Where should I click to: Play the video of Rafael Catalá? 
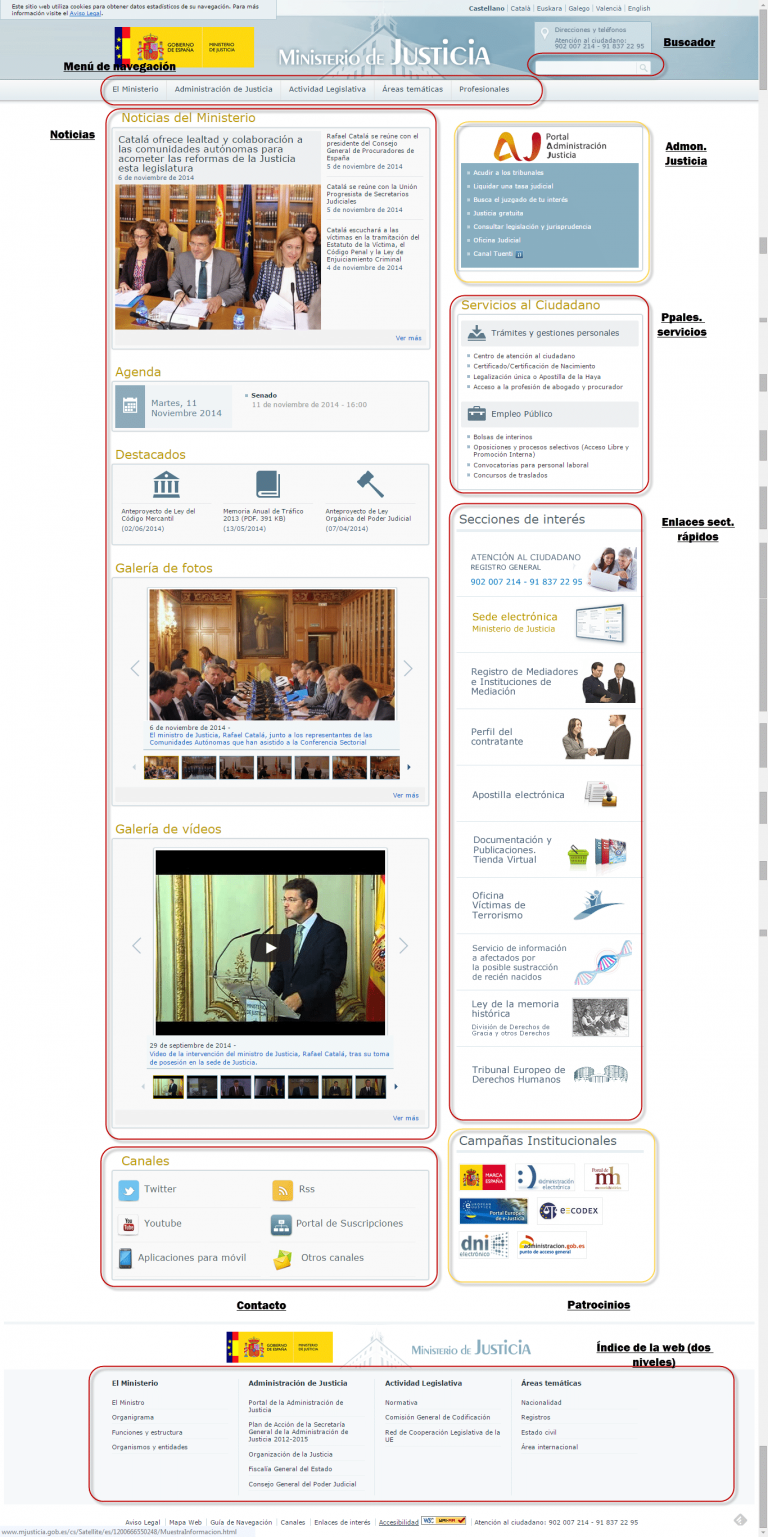(x=269, y=946)
